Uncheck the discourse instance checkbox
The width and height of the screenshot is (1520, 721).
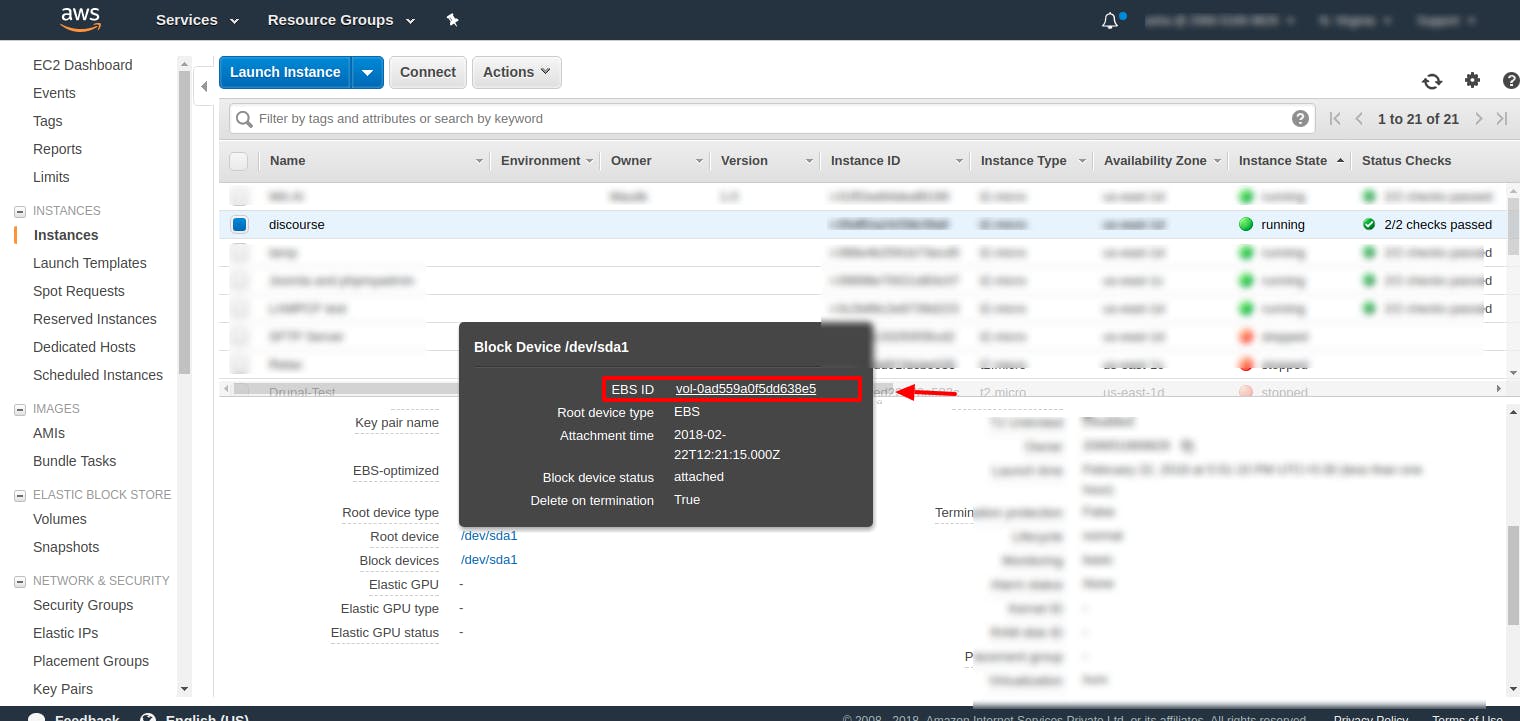point(238,224)
